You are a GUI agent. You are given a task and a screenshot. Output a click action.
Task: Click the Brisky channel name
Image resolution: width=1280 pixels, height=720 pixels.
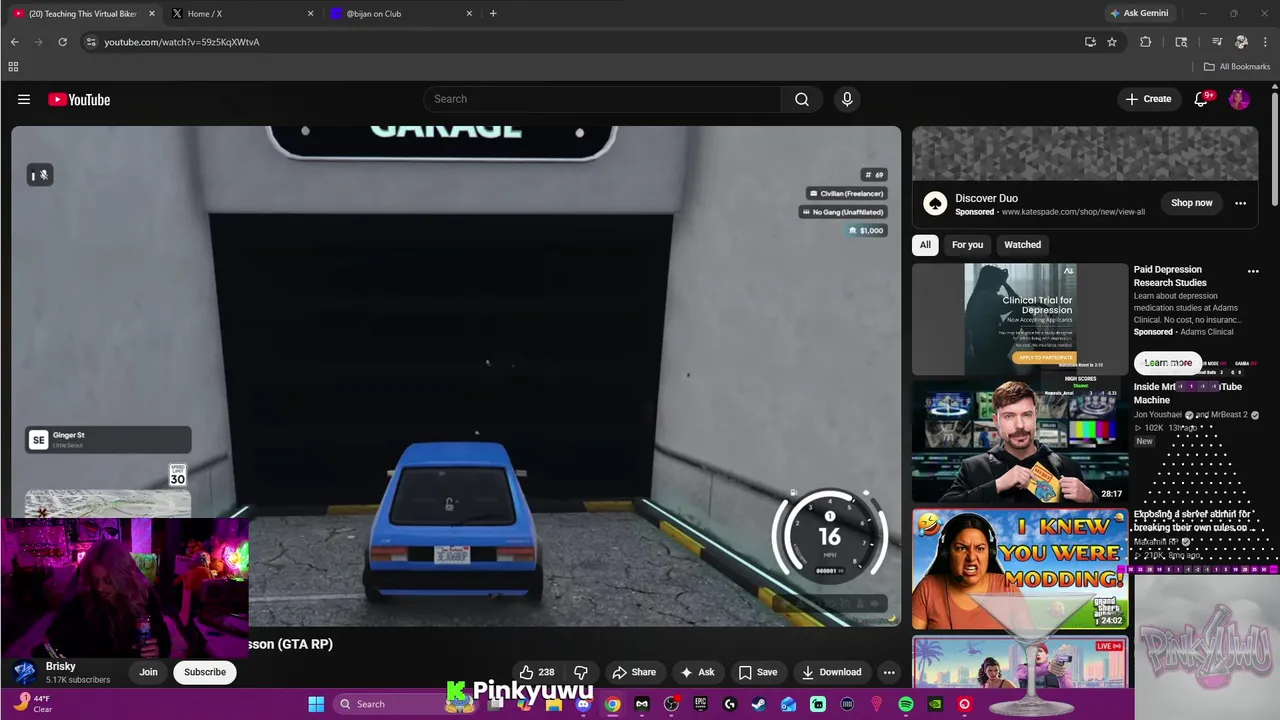click(x=61, y=666)
